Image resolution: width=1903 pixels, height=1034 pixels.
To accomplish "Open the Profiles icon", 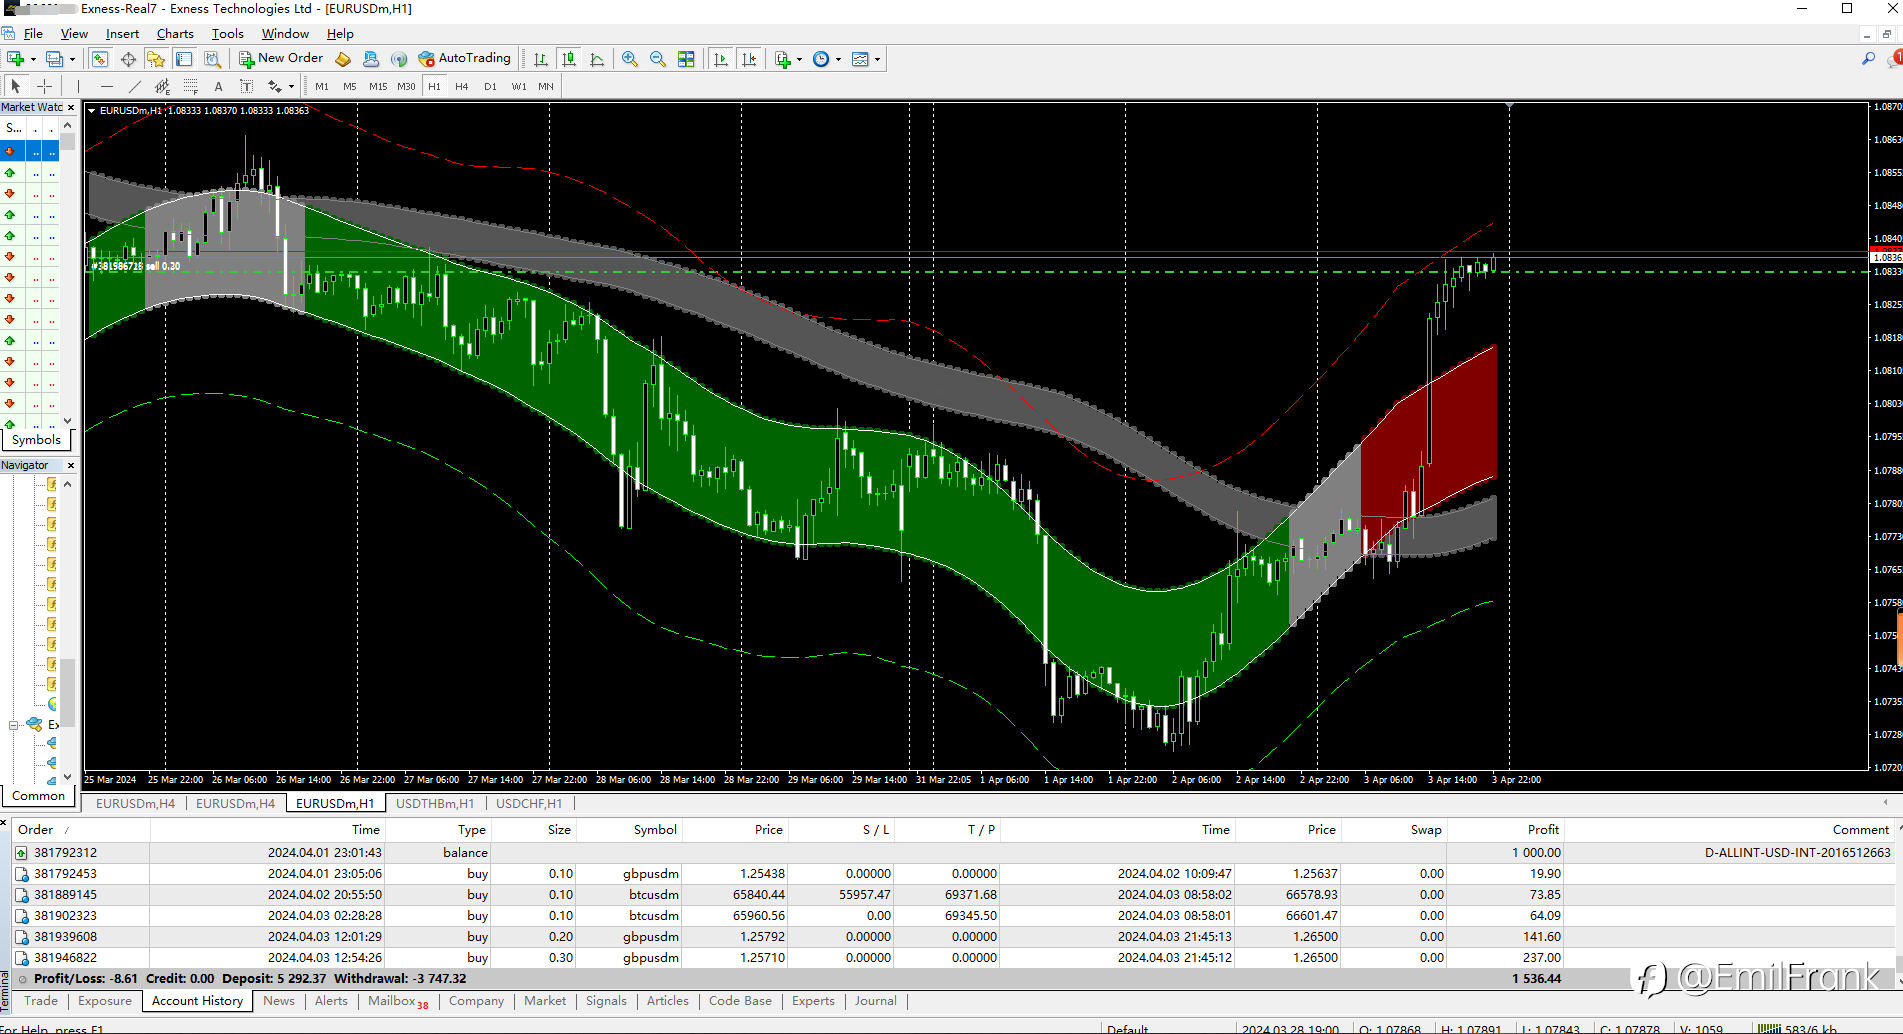I will click(x=55, y=59).
